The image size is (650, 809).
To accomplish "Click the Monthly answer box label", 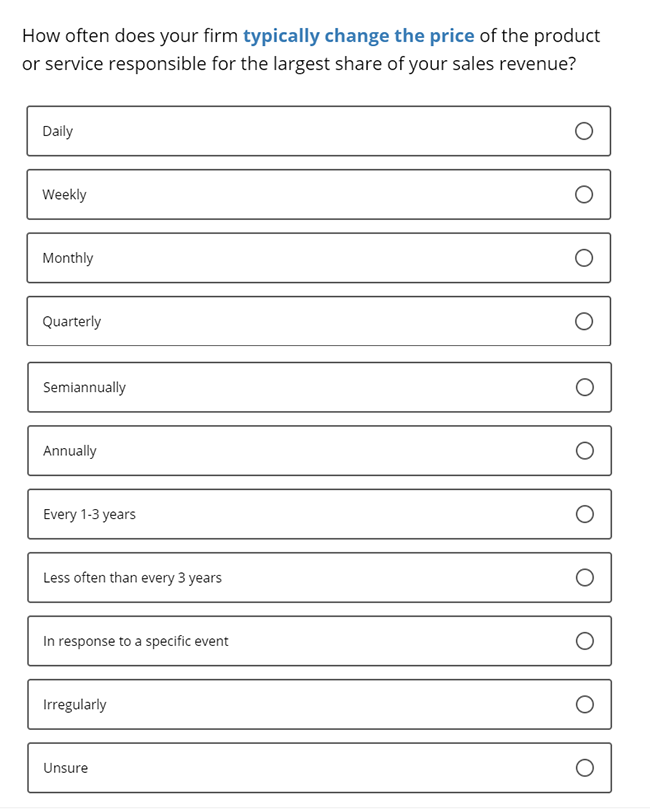I will pyautogui.click(x=68, y=258).
